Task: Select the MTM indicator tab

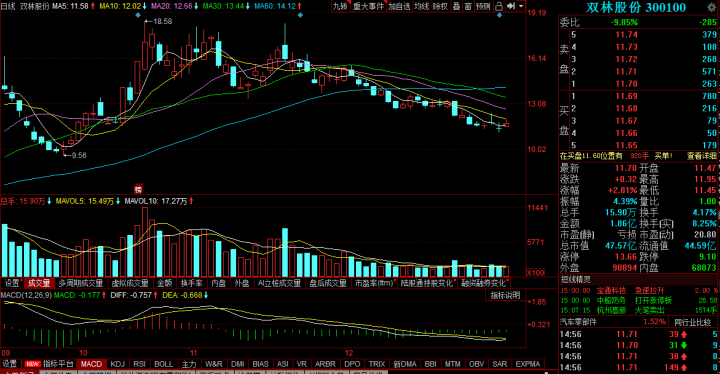Action: tap(452, 364)
